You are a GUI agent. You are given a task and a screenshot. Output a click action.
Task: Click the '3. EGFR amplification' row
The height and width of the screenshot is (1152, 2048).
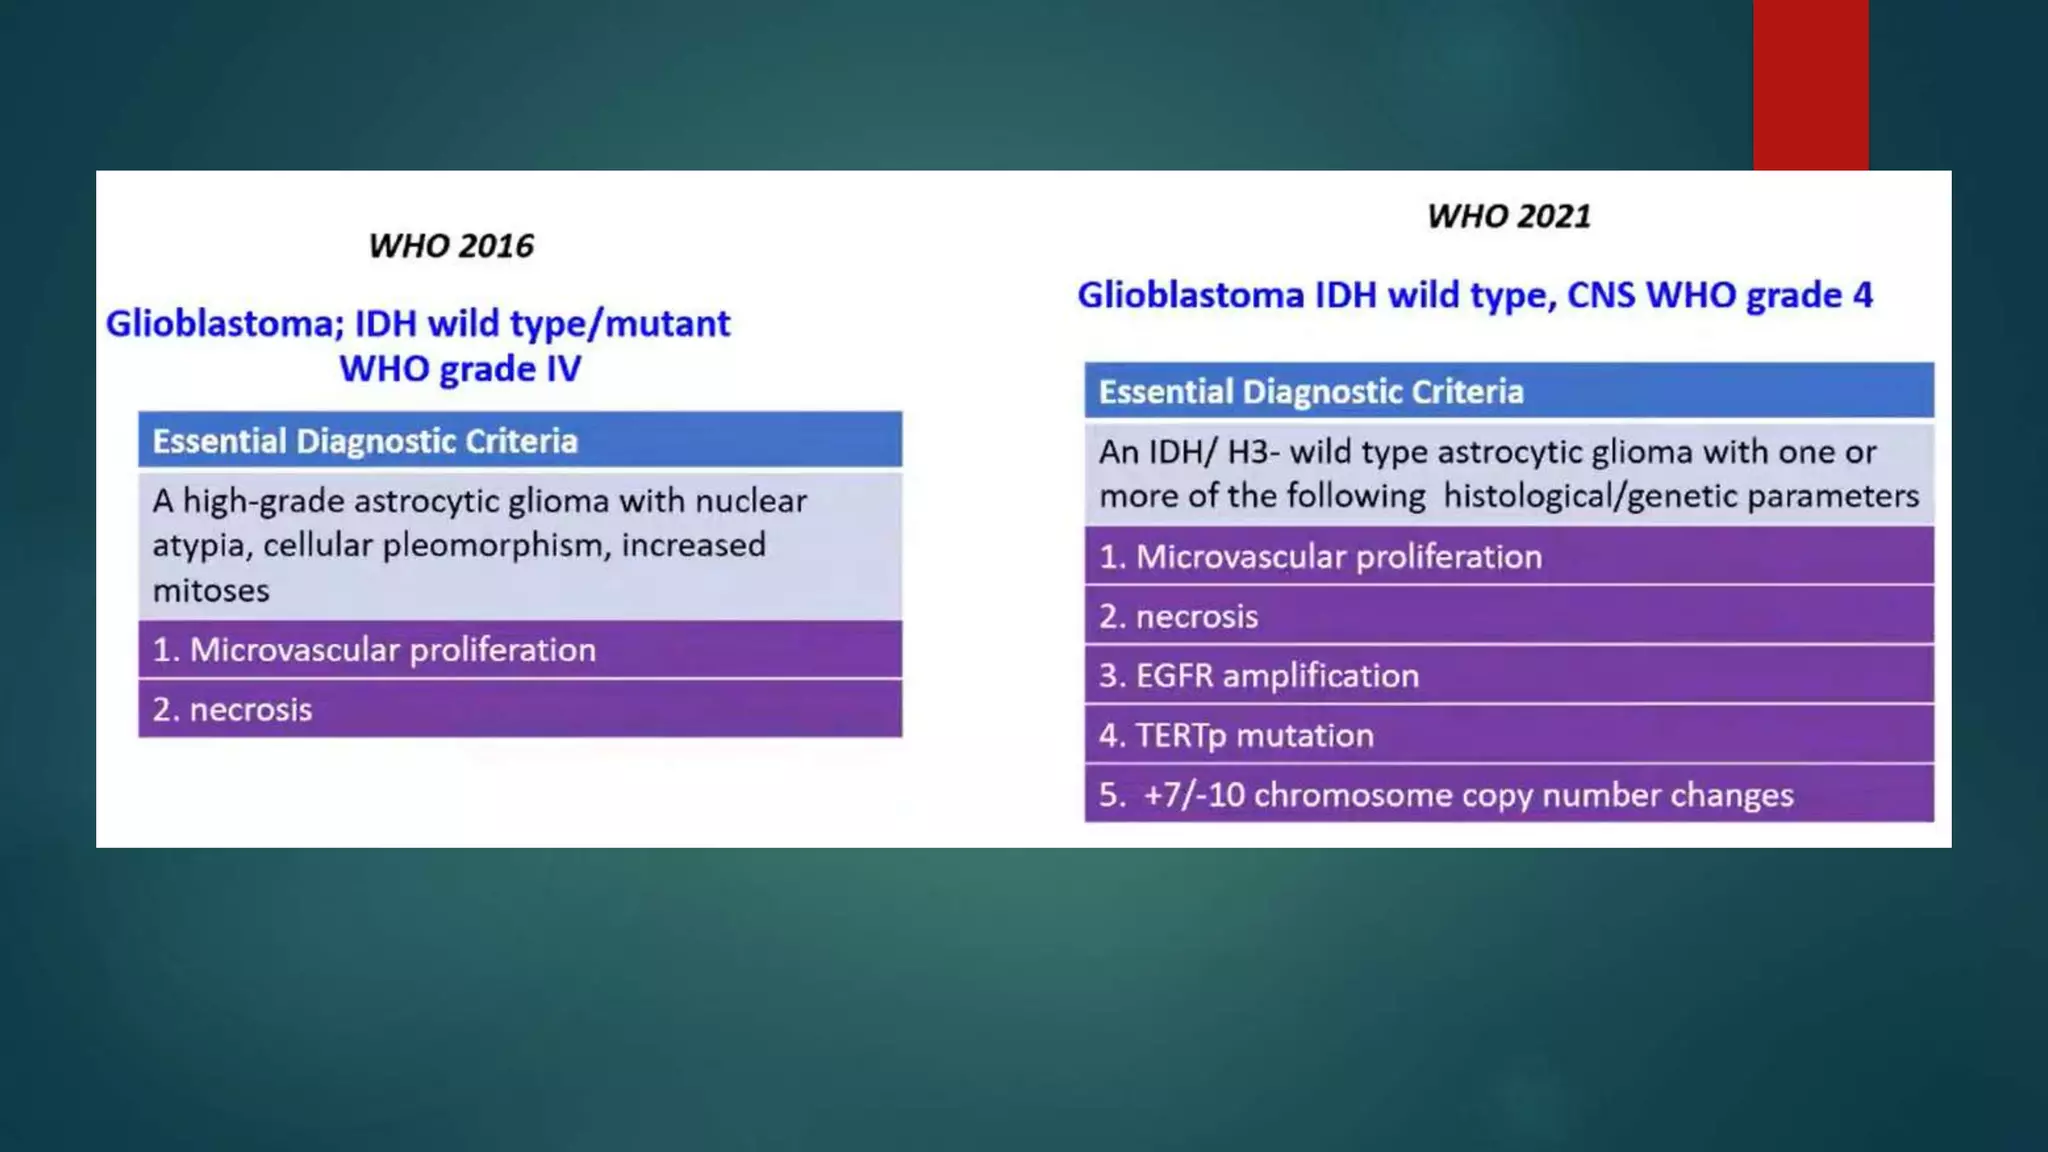pyautogui.click(x=1508, y=676)
